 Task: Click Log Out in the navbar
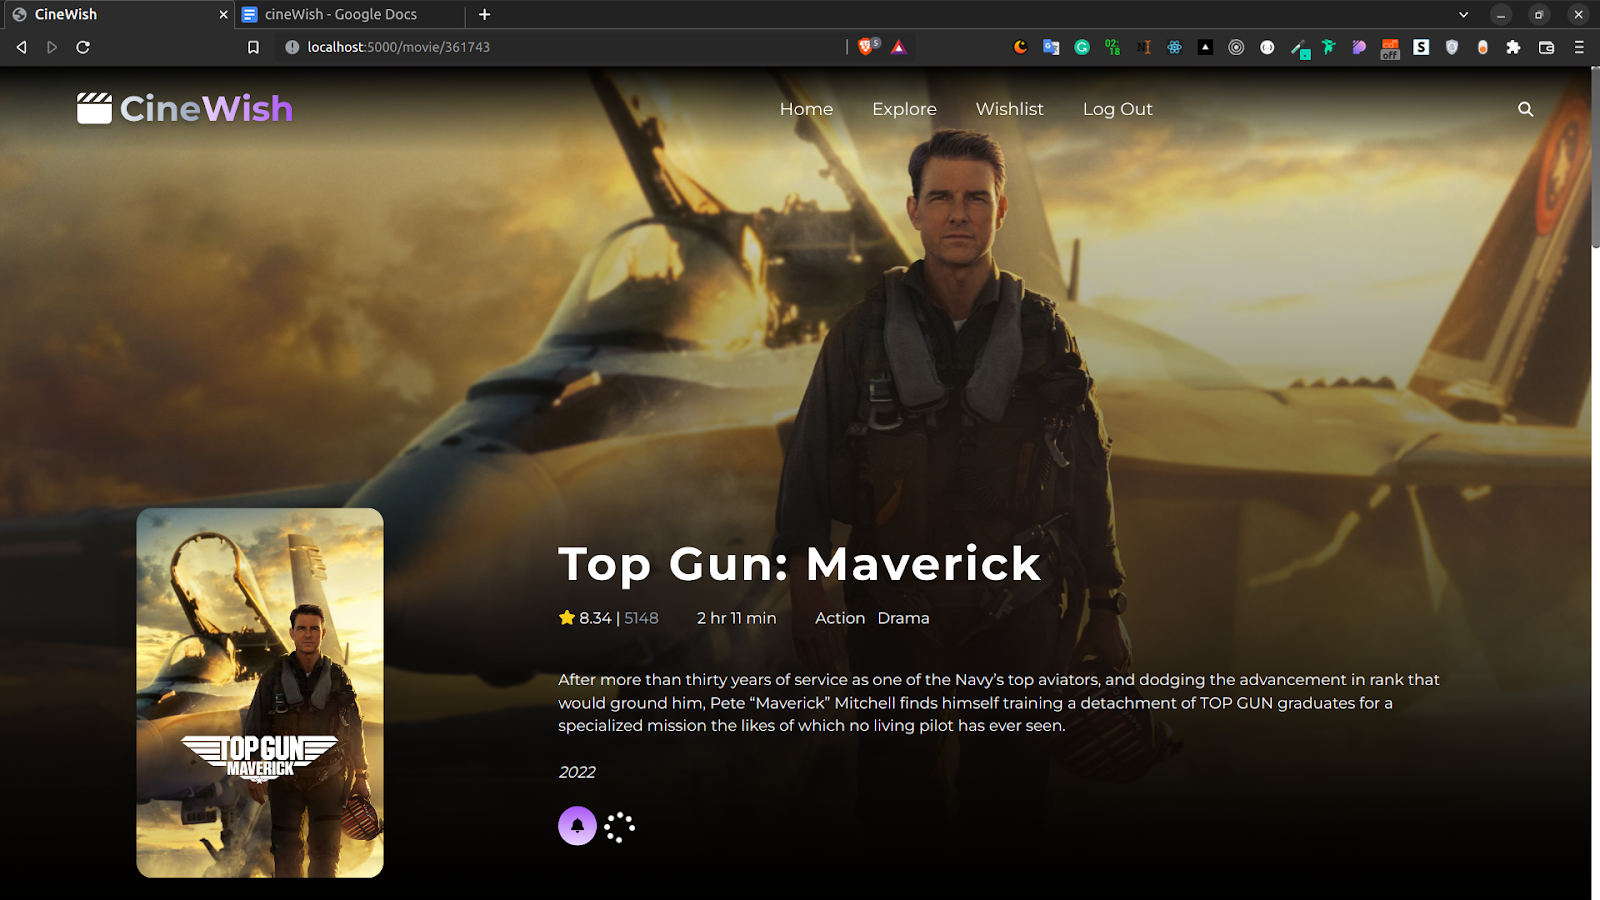click(x=1117, y=109)
